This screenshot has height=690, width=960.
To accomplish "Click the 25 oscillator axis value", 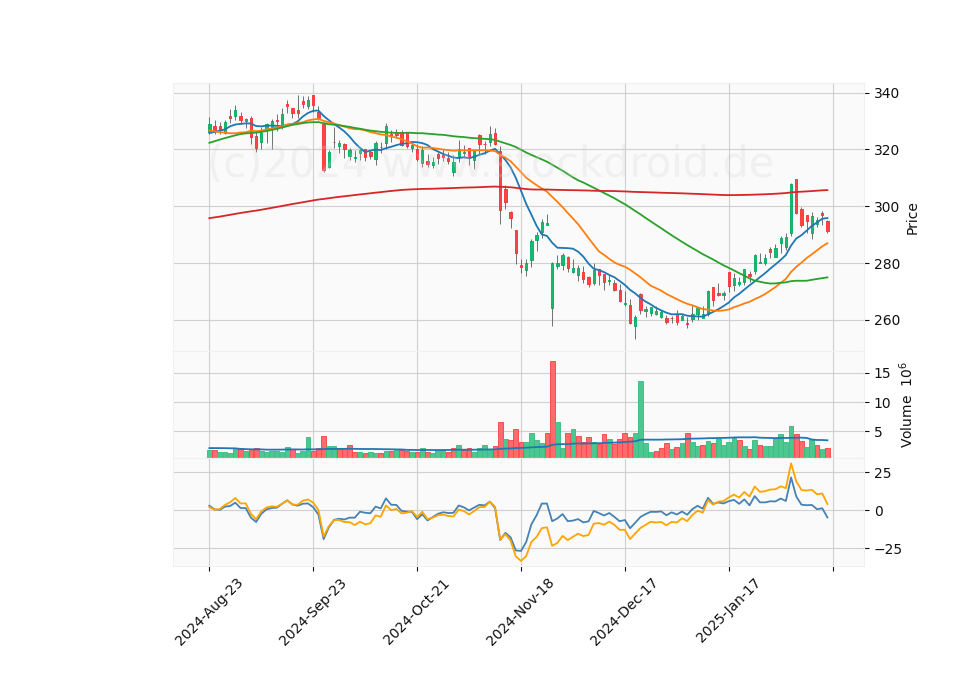I will point(882,473).
